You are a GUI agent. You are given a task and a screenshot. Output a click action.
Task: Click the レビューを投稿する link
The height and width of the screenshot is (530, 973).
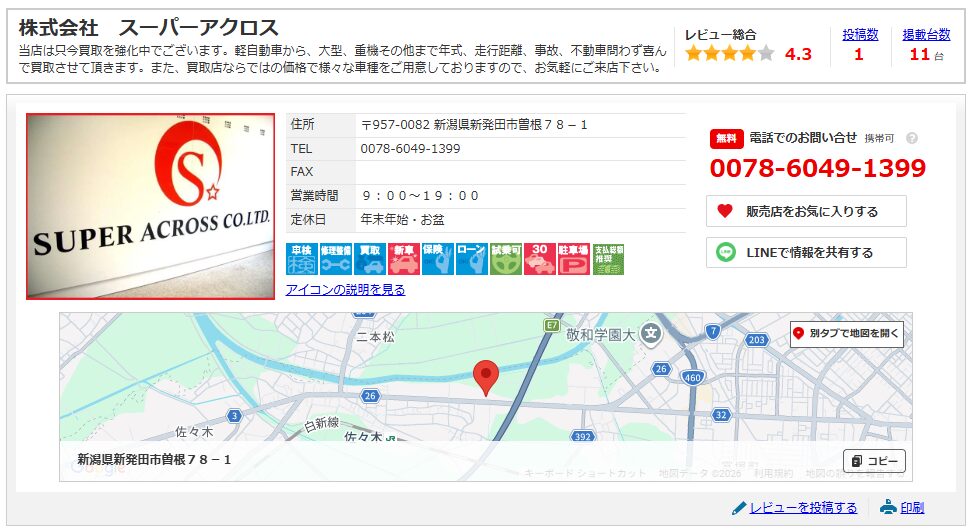[x=802, y=508]
